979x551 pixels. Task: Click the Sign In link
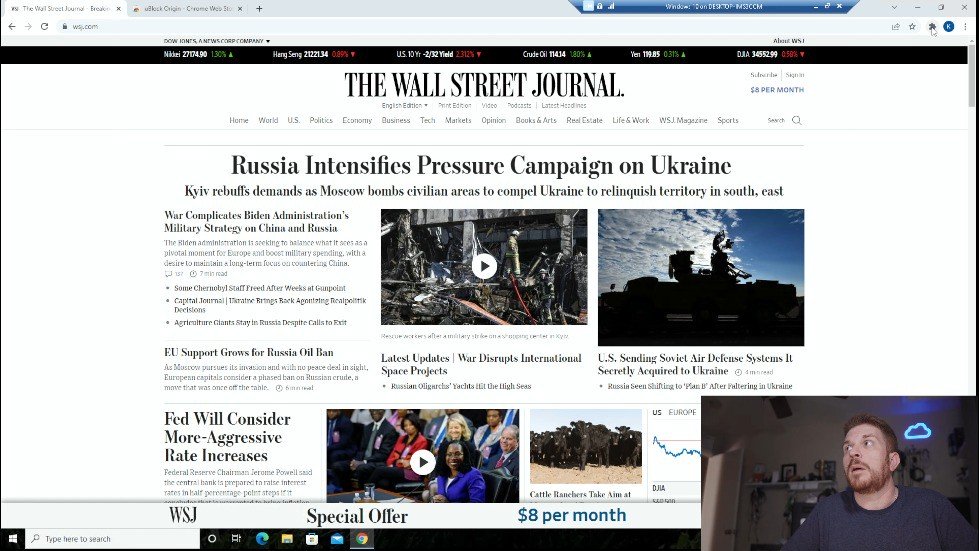(x=795, y=75)
